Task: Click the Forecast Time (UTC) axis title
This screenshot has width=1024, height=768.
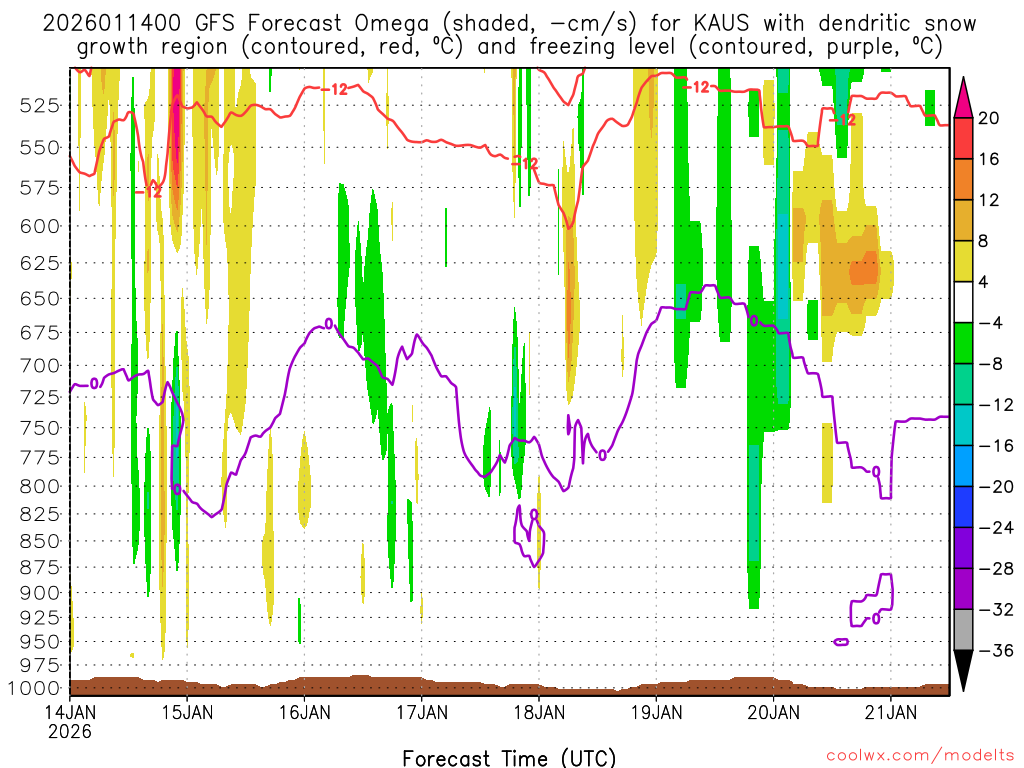Action: [x=509, y=758]
